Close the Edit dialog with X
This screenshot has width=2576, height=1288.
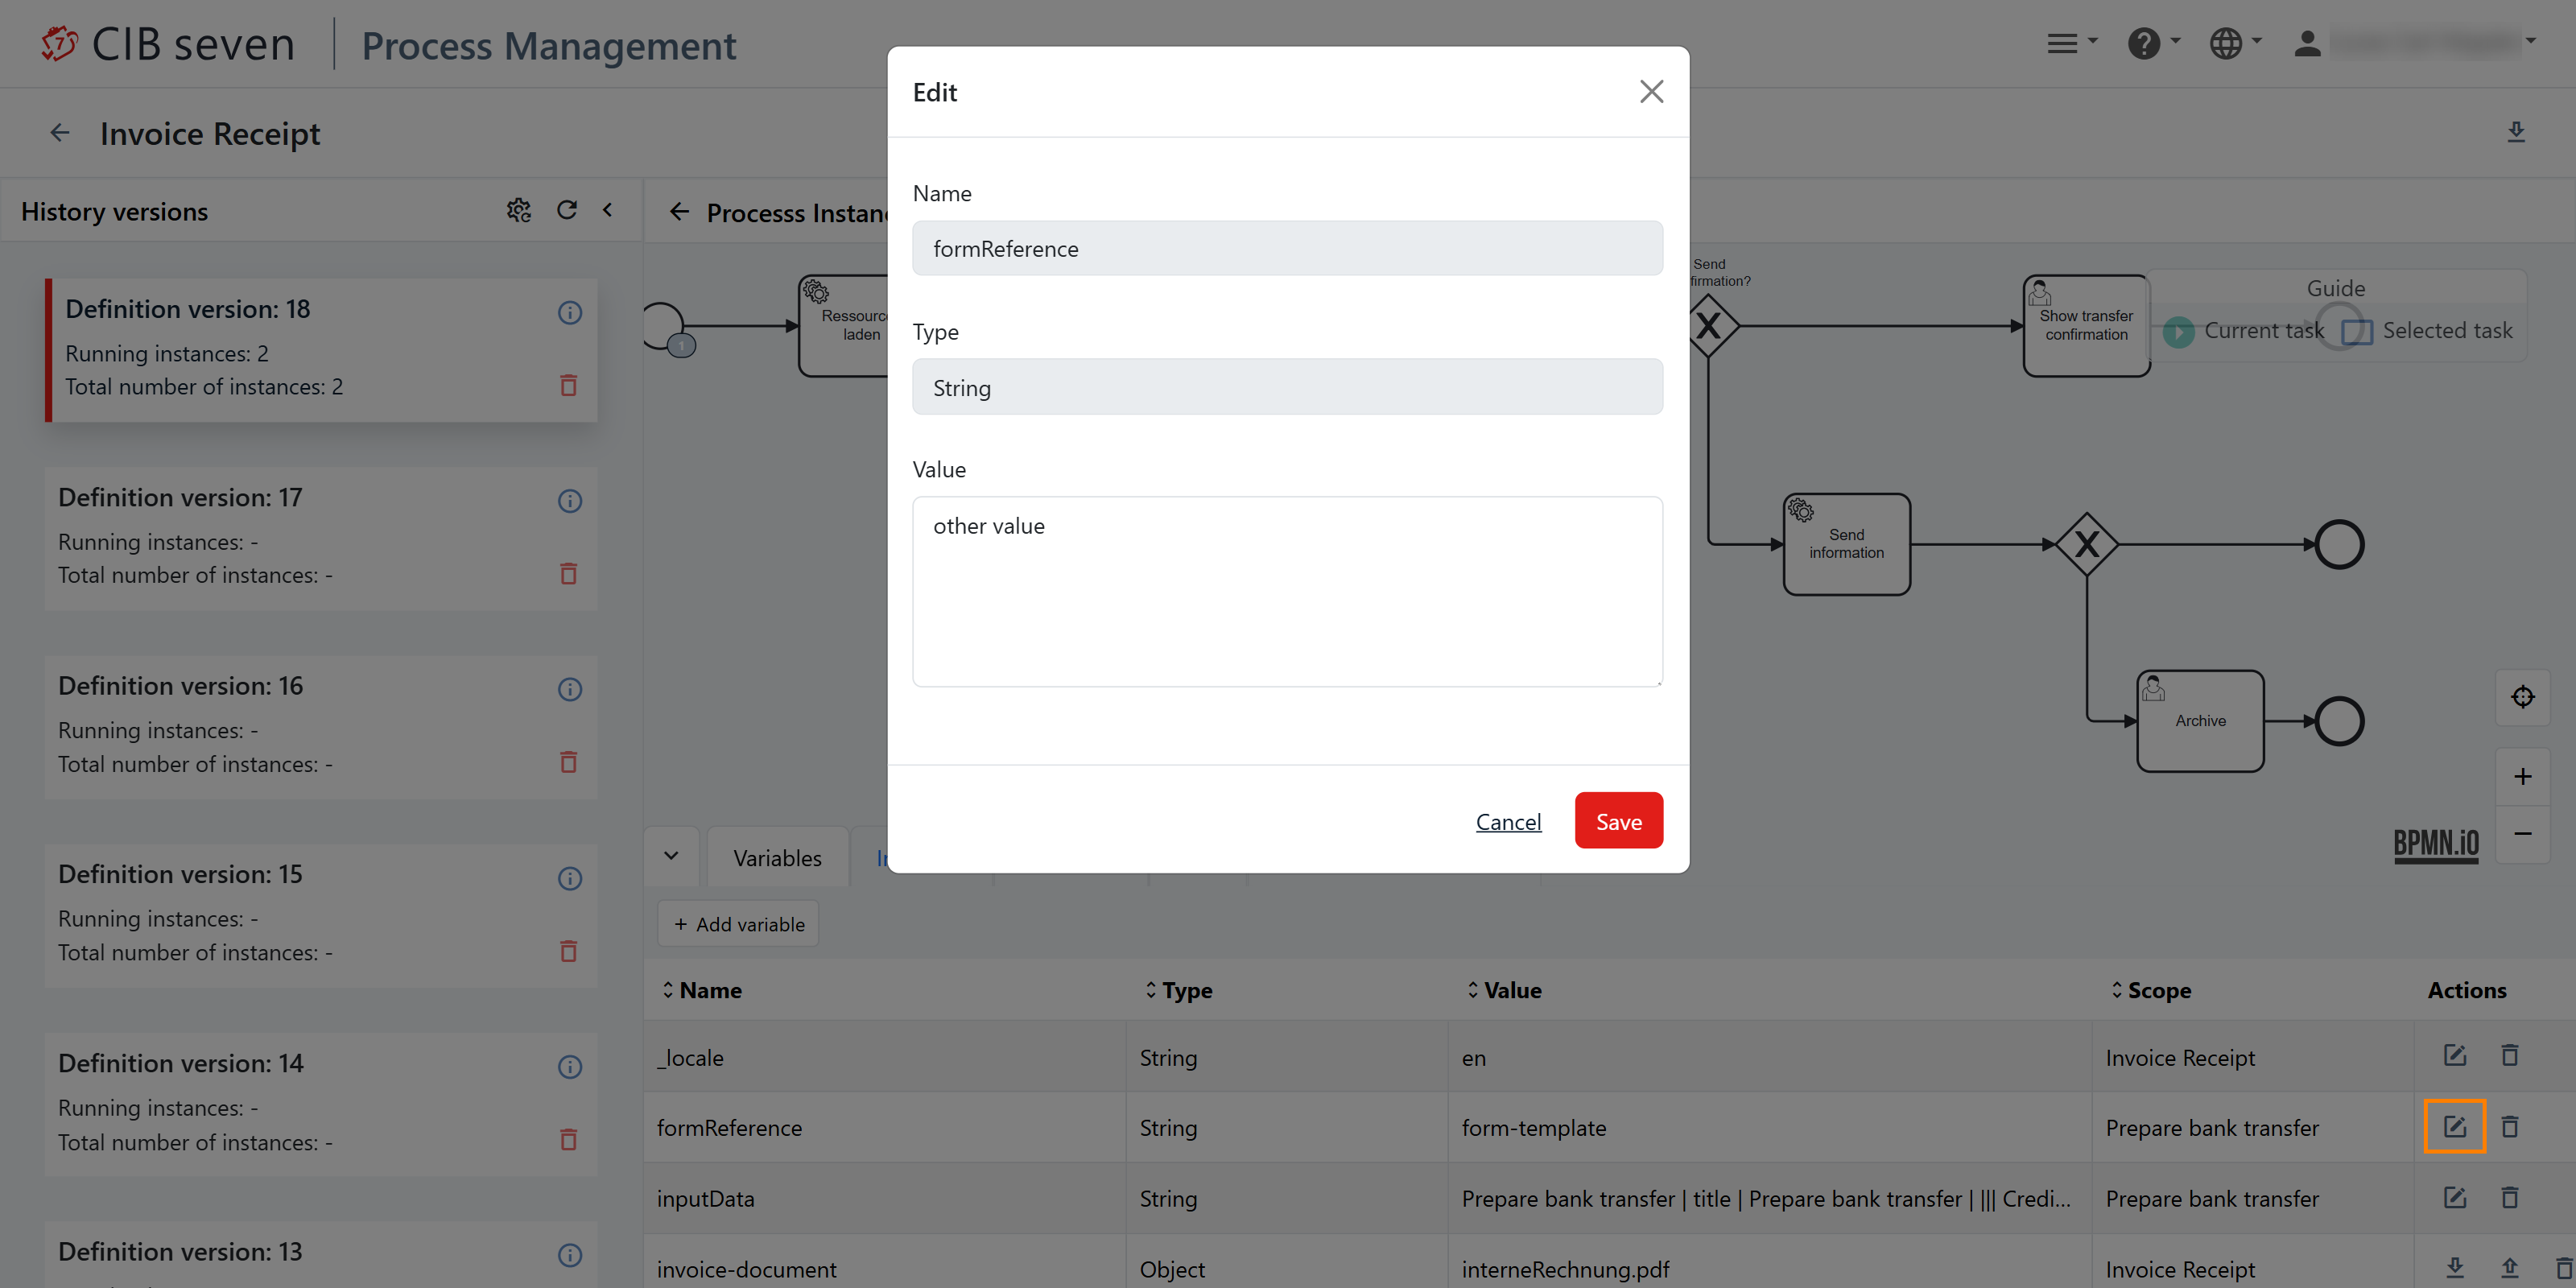click(1650, 92)
